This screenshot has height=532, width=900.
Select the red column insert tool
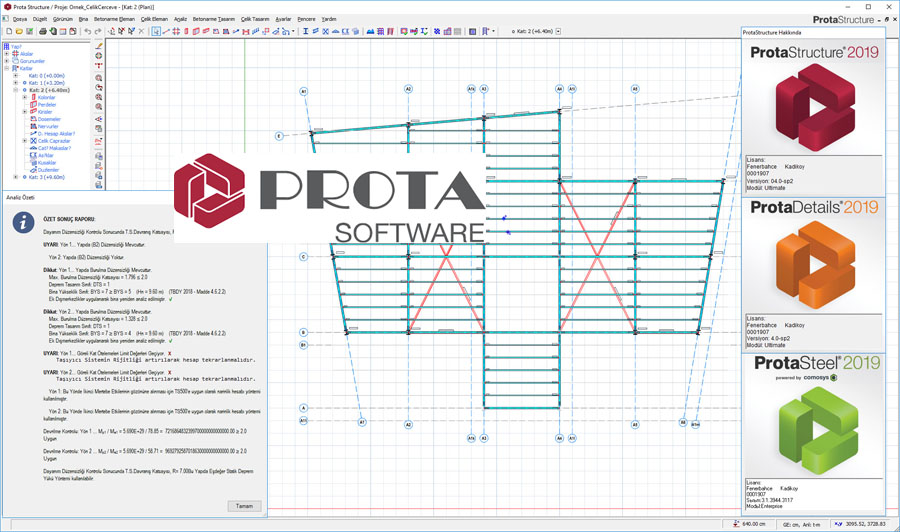click(x=186, y=32)
